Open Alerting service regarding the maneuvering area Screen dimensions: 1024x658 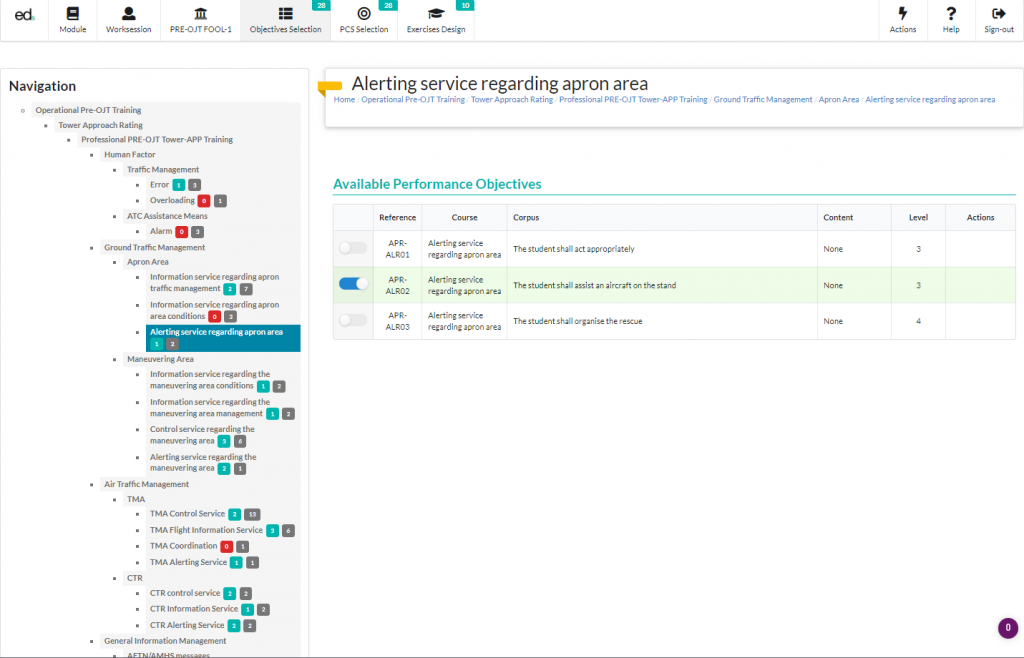tap(203, 462)
